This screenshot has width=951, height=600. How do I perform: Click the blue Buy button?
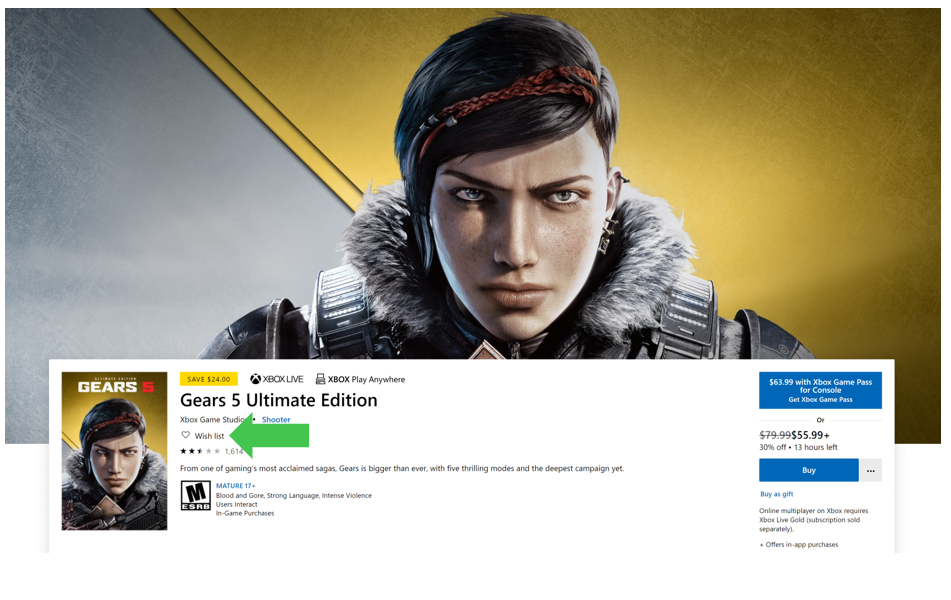click(x=808, y=470)
